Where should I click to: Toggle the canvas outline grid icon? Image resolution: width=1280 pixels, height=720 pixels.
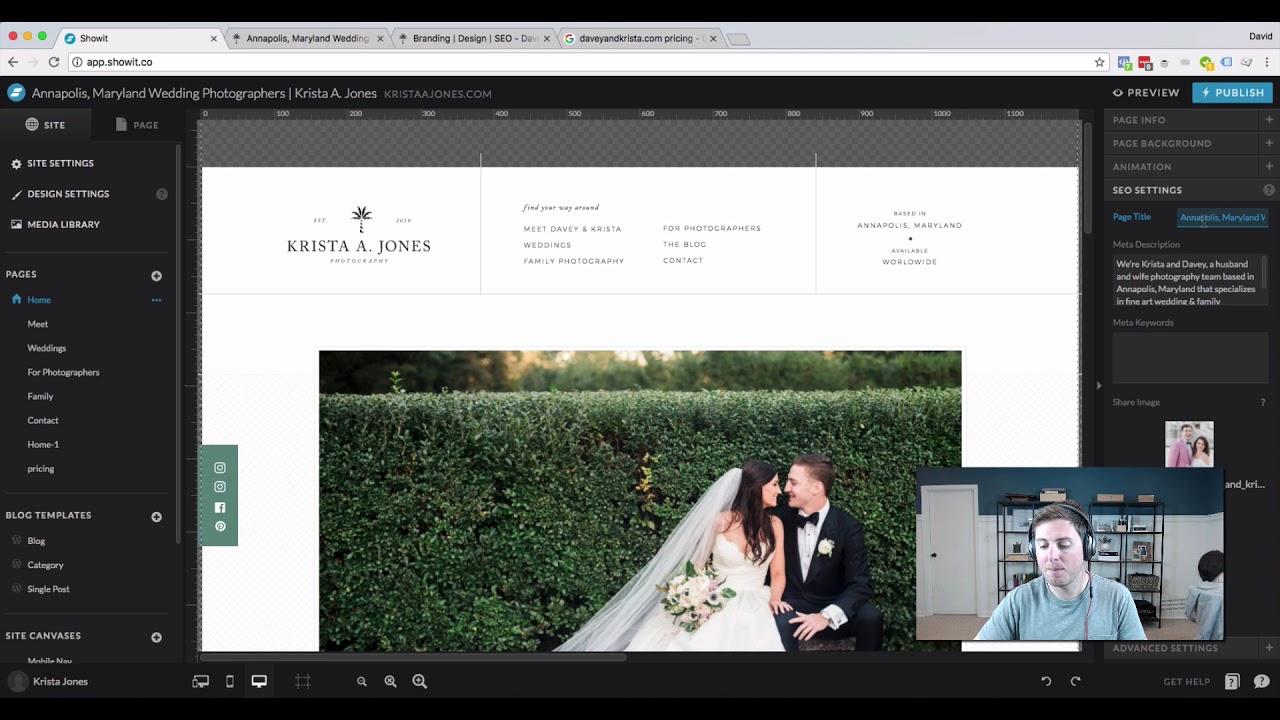[x=303, y=681]
